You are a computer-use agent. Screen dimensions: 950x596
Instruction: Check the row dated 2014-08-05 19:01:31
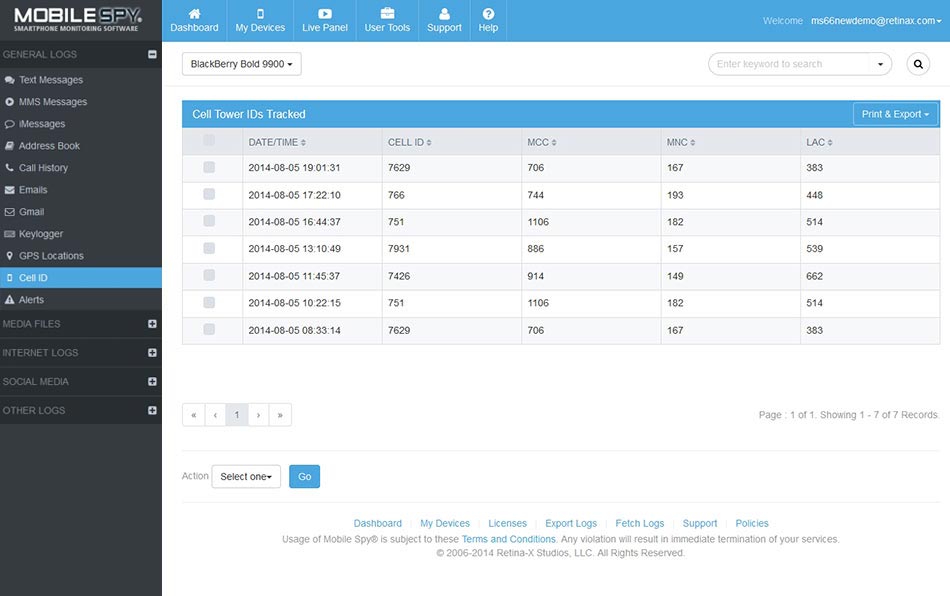click(209, 168)
